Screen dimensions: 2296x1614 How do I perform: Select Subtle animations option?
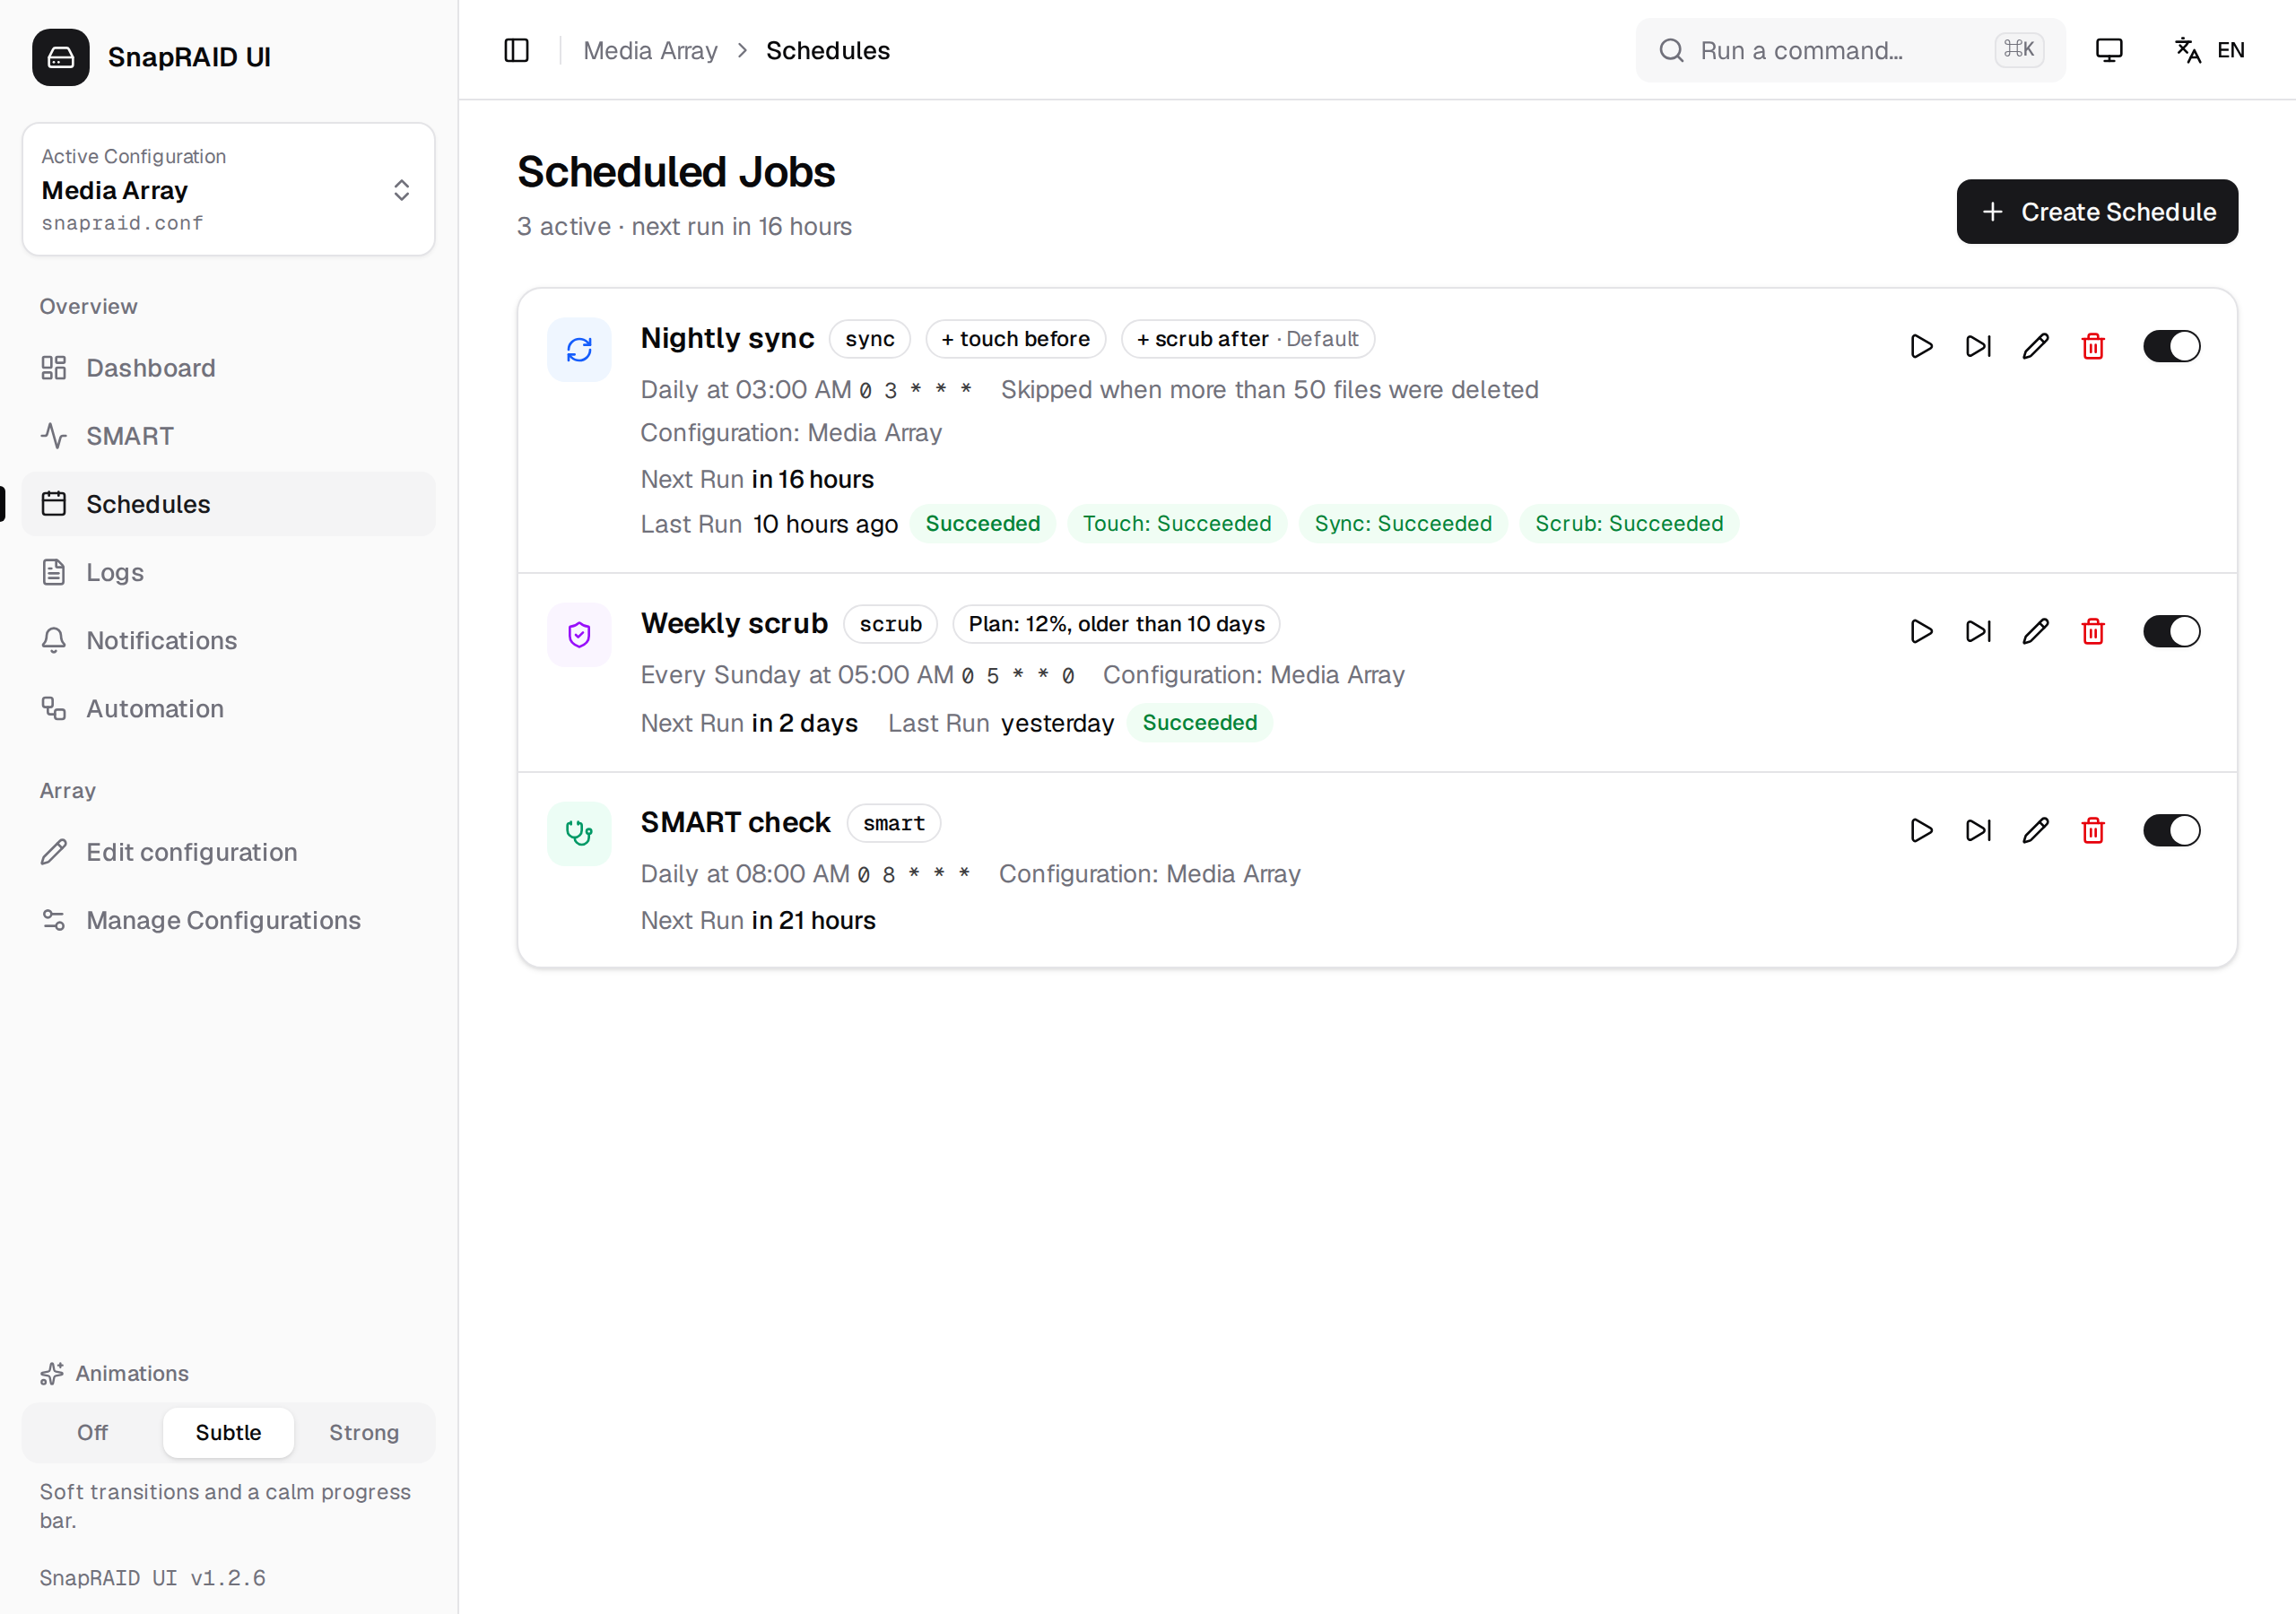tap(228, 1432)
